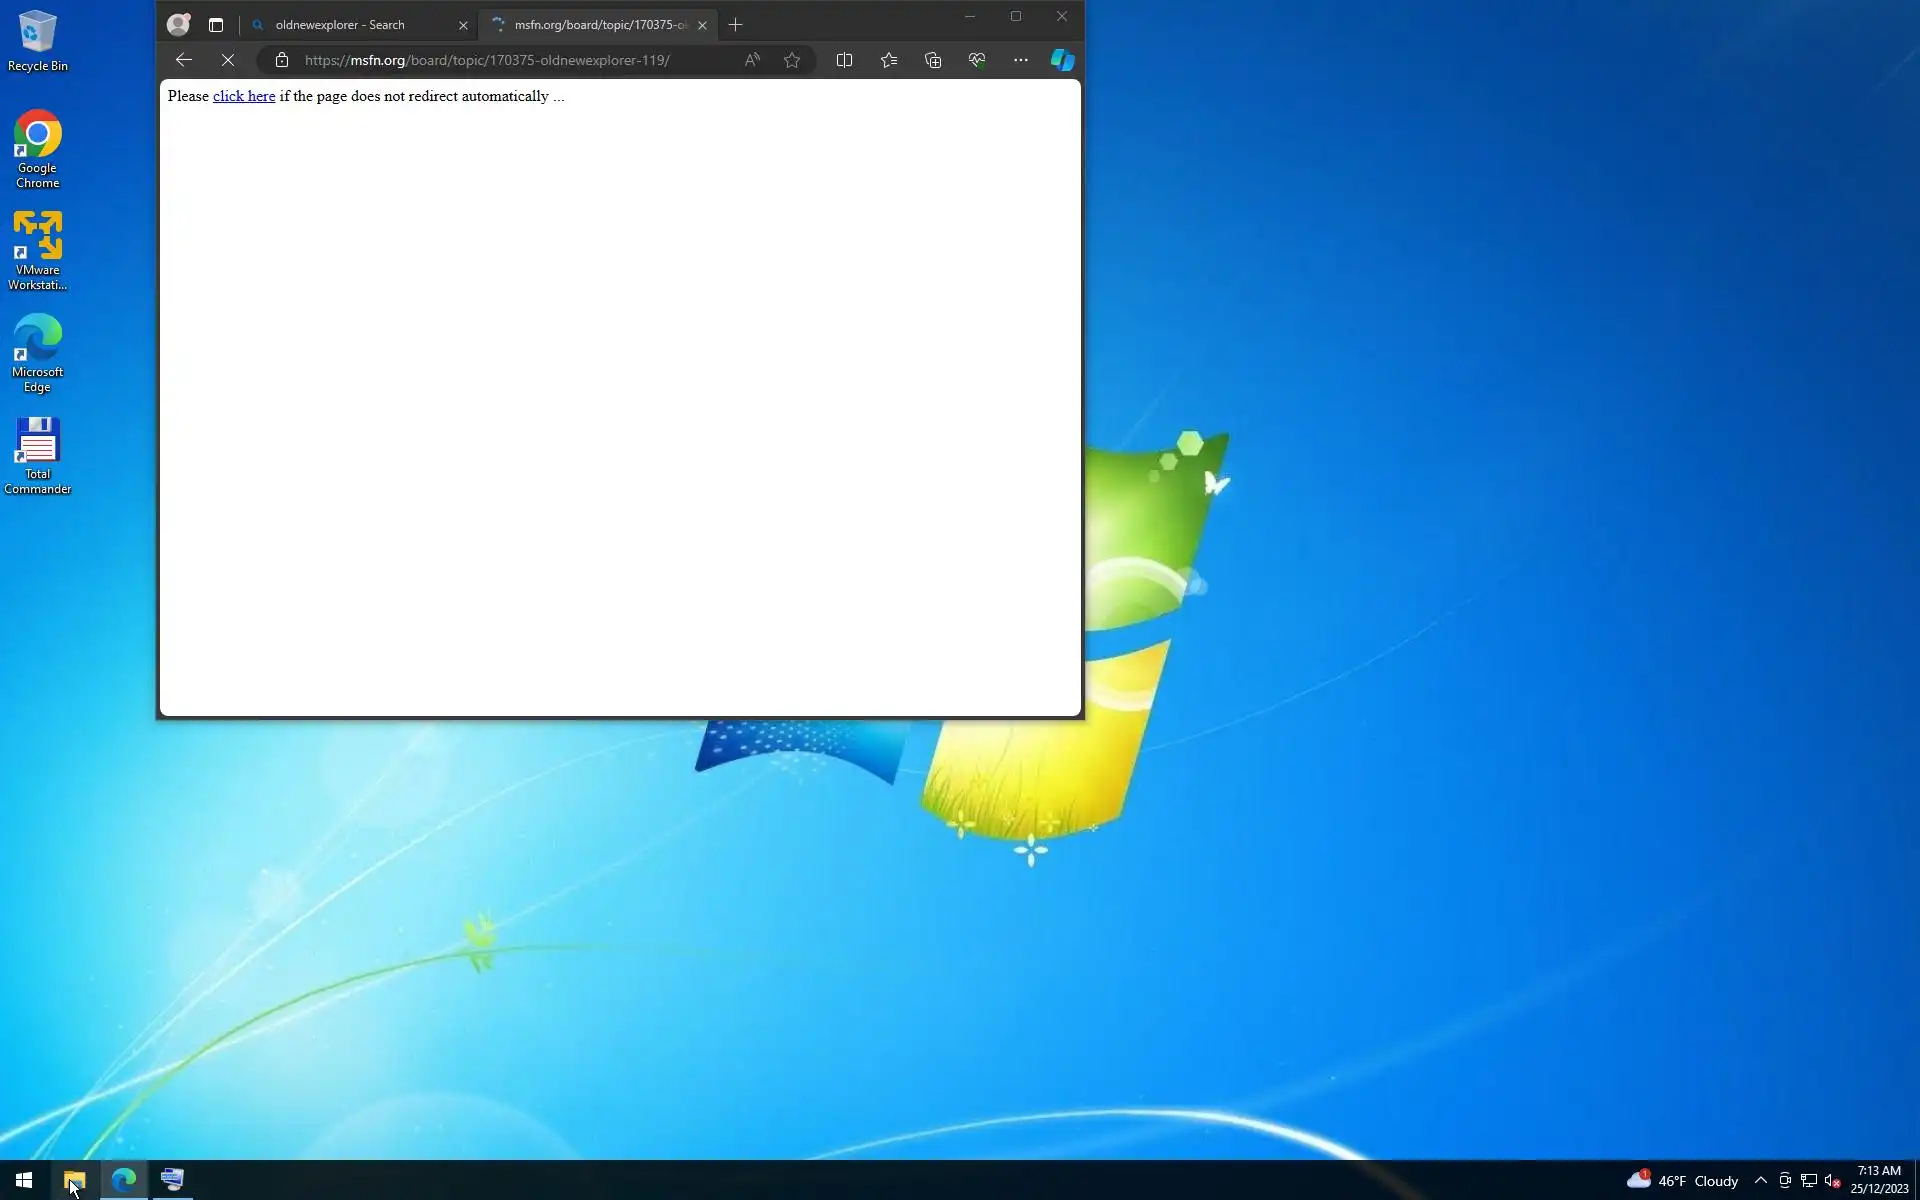Open the Browser essentials heart icon
Screen dimensions: 1920x1200
click(977, 60)
